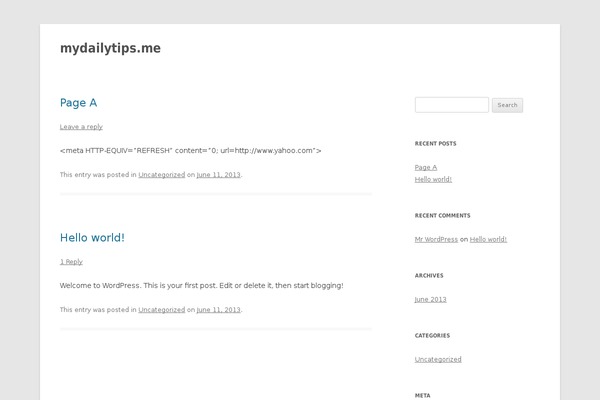Open June 11, 2013 date under Hello world!
The height and width of the screenshot is (400, 600).
[x=218, y=310]
